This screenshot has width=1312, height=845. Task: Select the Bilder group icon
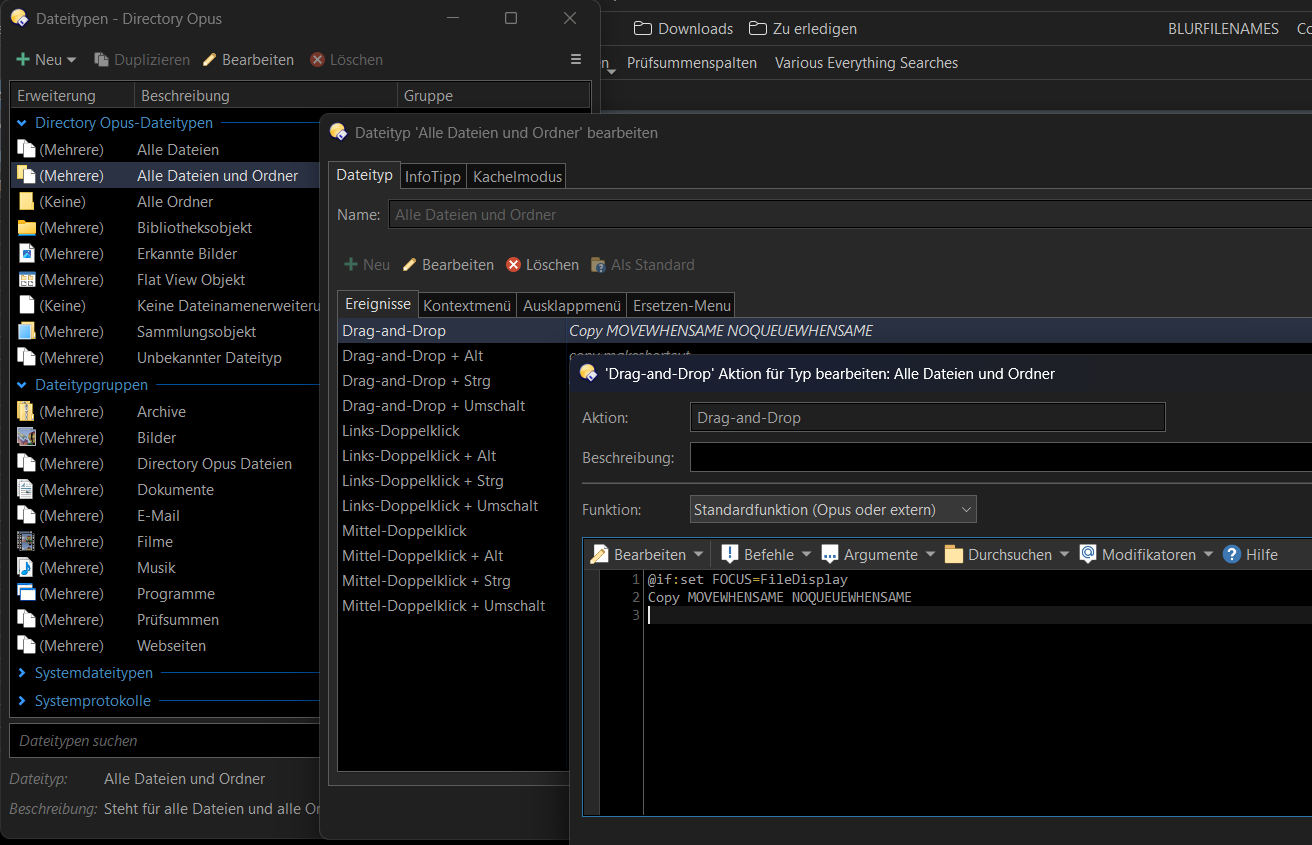click(26, 437)
